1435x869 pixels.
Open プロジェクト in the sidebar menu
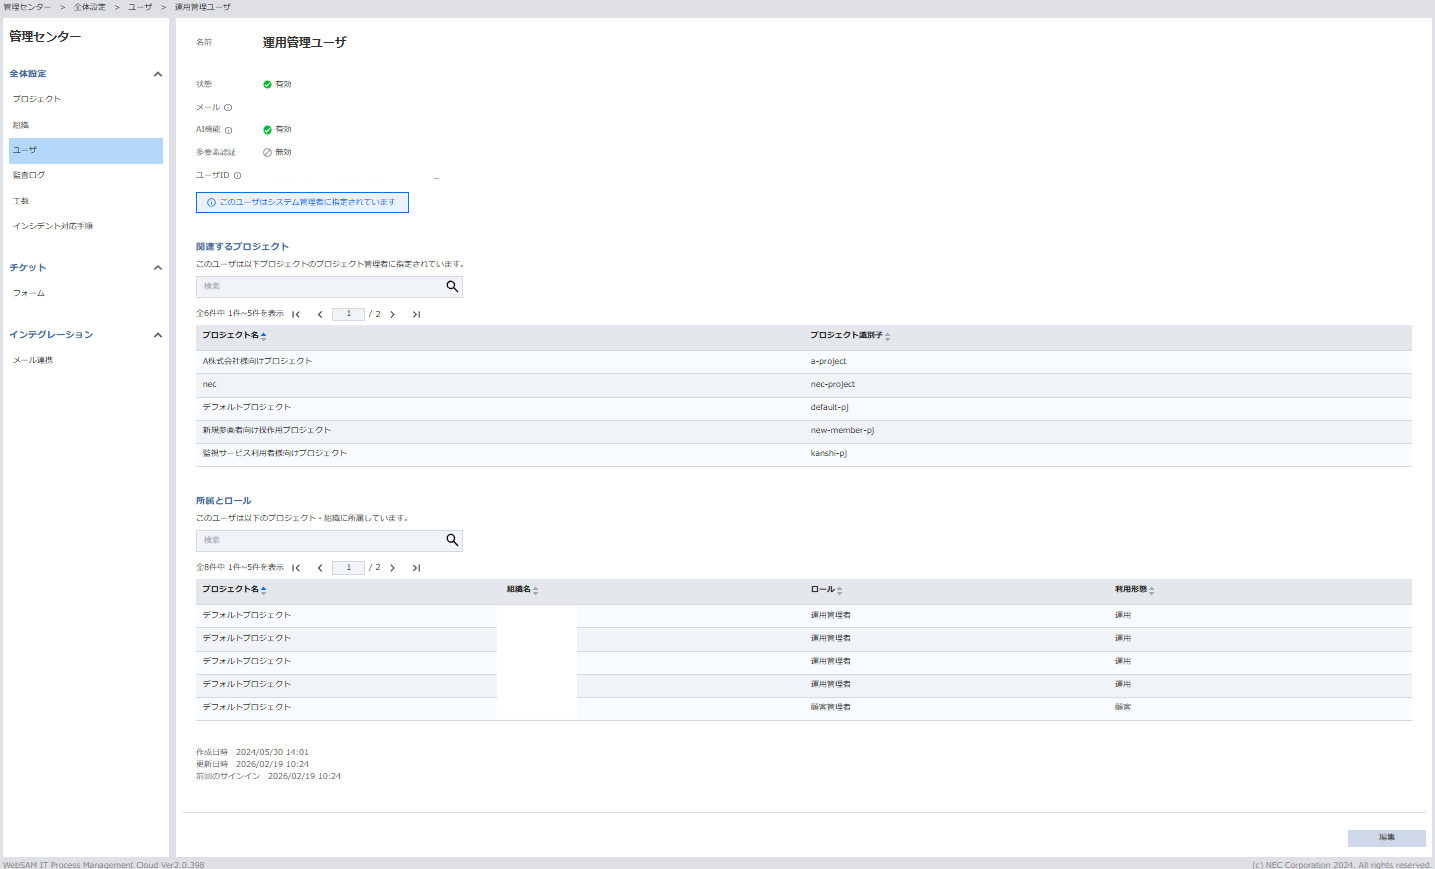(x=37, y=99)
